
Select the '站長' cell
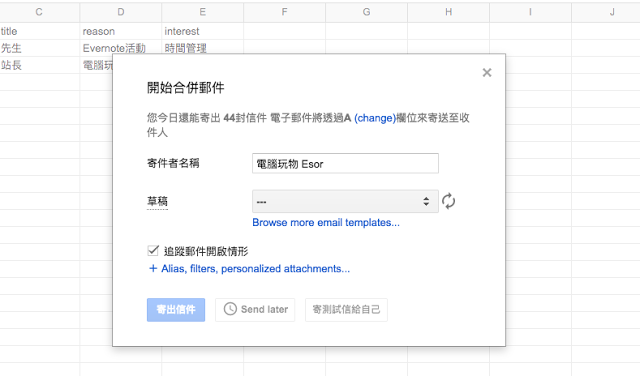pyautogui.click(x=40, y=65)
